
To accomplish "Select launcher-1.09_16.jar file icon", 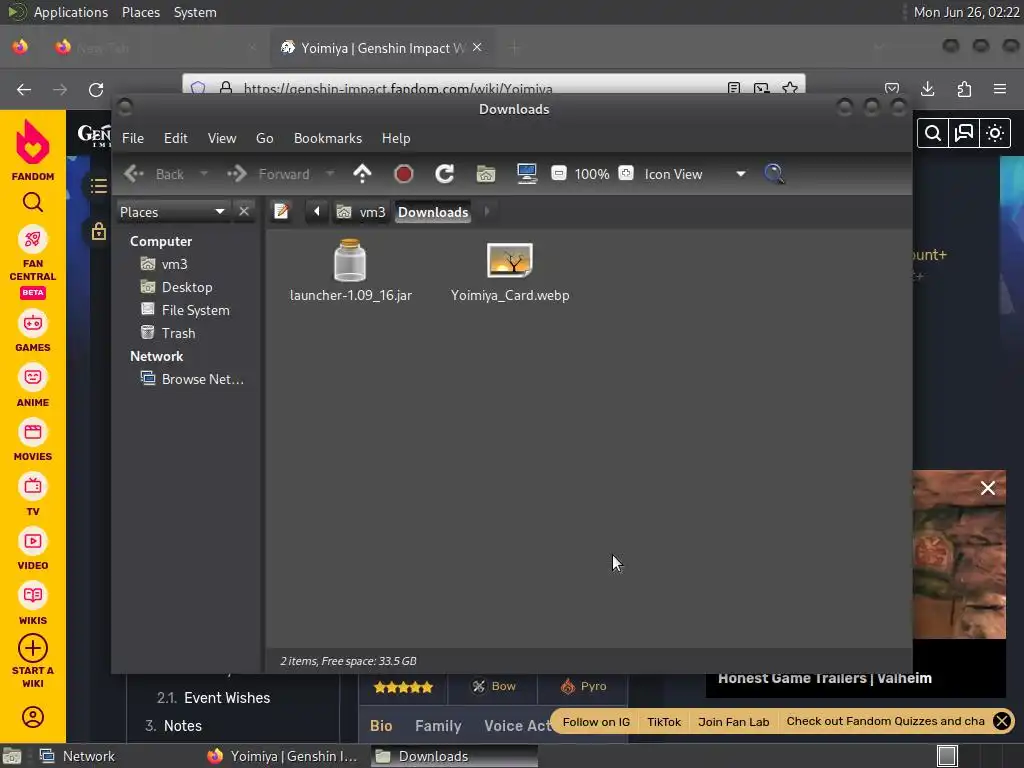I will click(x=350, y=260).
